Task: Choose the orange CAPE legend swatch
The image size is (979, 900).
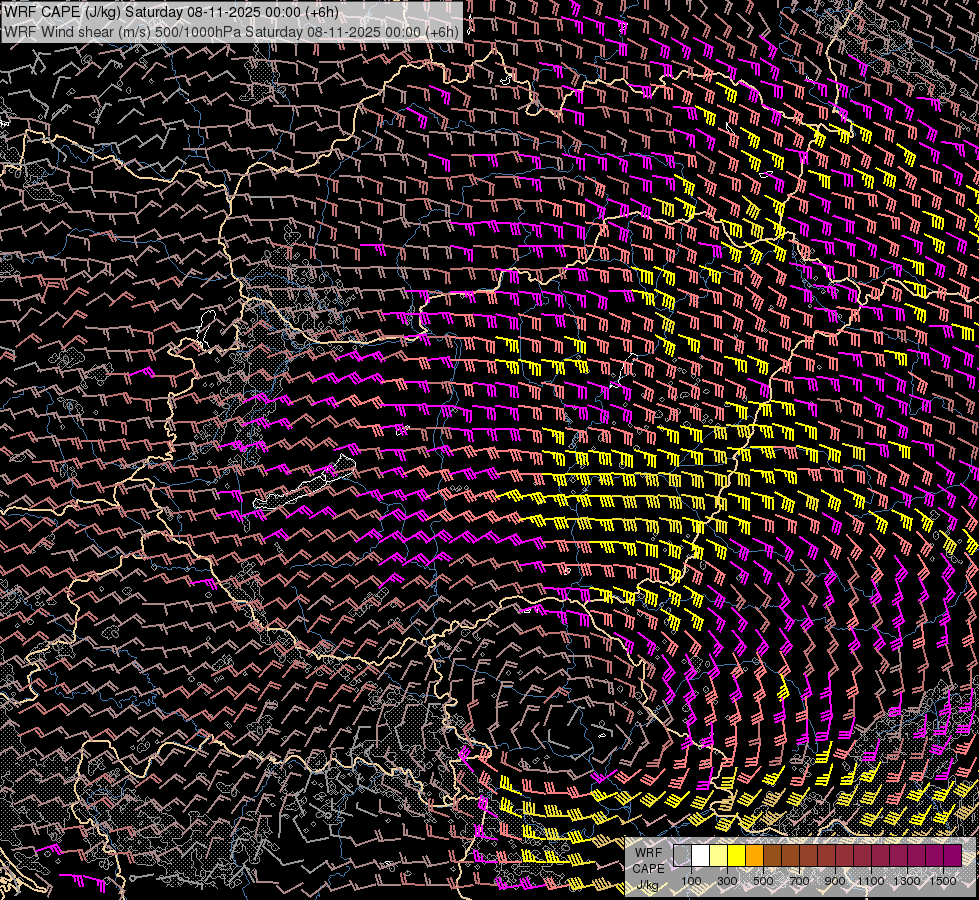Action: pos(754,856)
